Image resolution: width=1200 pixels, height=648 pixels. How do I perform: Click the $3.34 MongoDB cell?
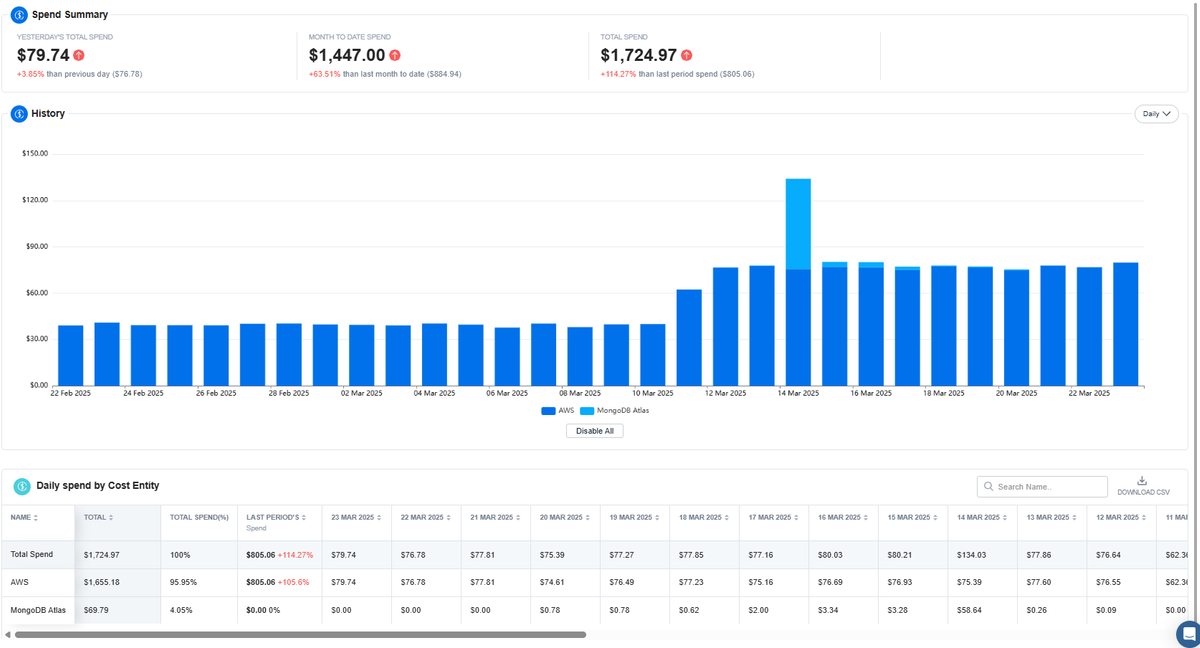click(x=829, y=610)
